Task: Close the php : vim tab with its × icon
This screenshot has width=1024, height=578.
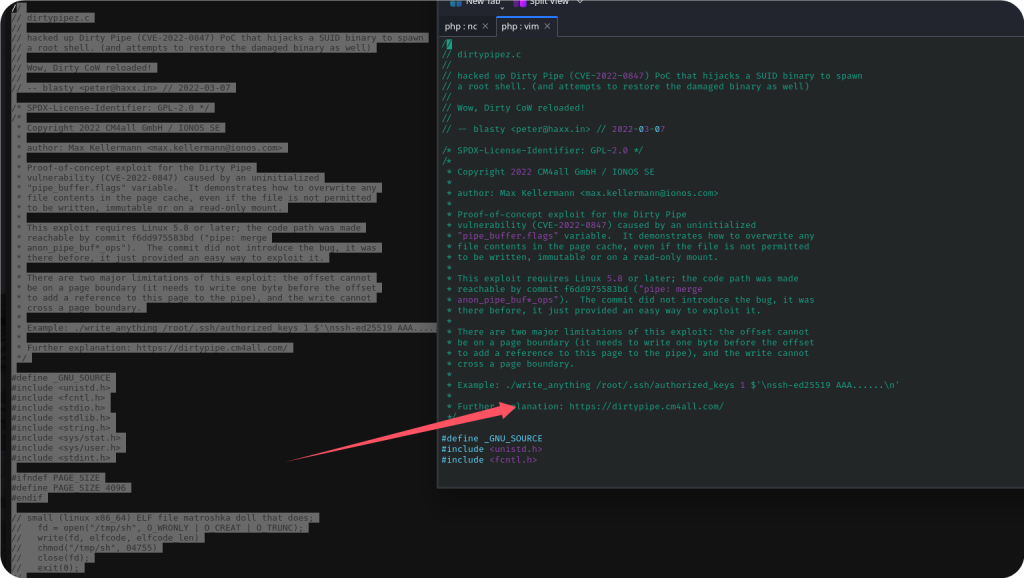Action: (x=547, y=26)
